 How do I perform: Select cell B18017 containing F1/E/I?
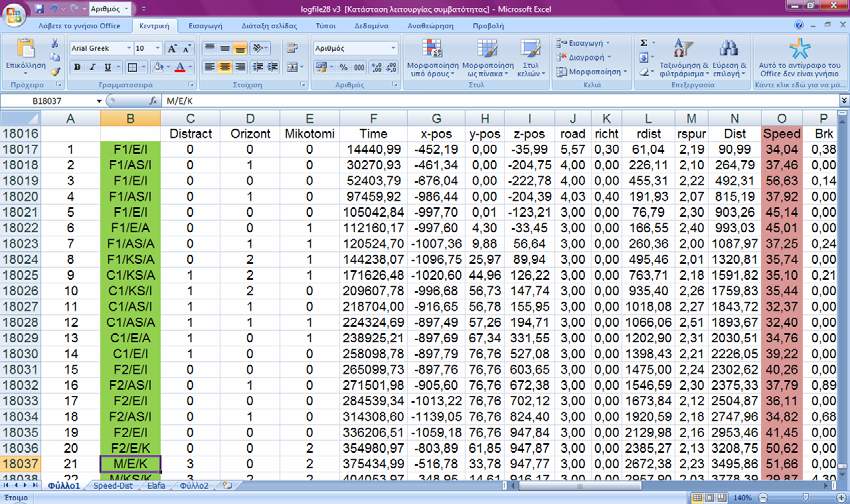tap(130, 149)
